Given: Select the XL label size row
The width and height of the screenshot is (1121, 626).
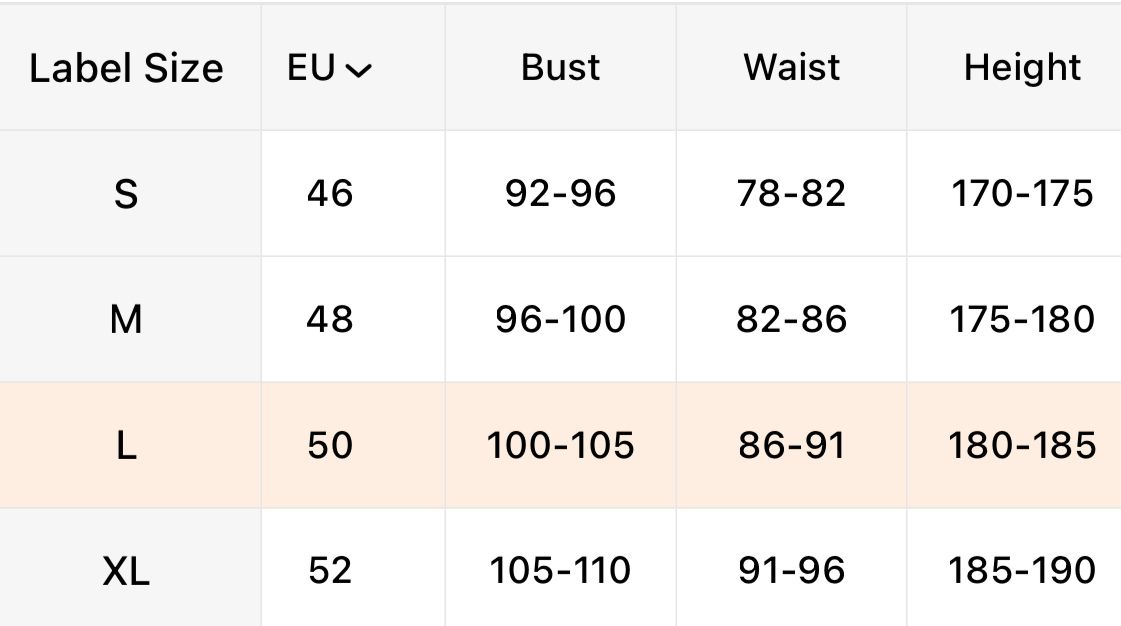Looking at the screenshot, I should point(126,572).
